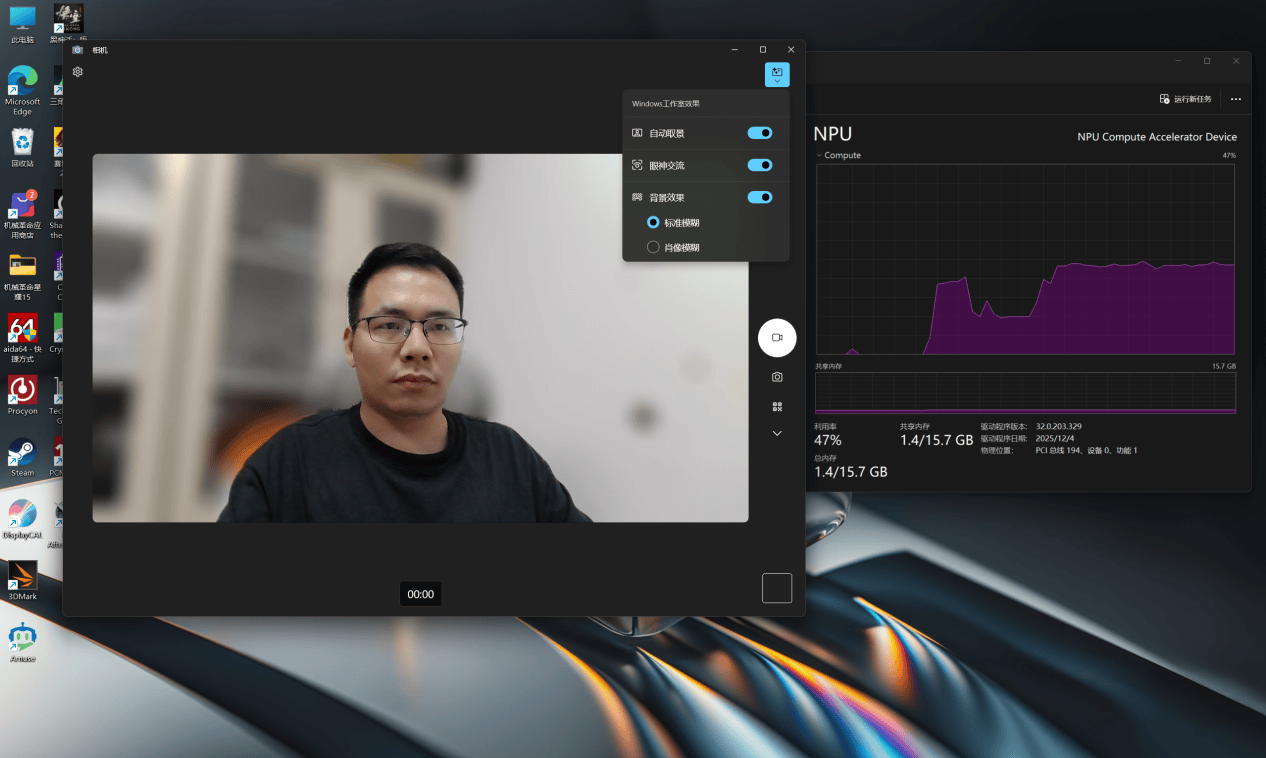Open the last capture thumbnail

[x=777, y=588]
